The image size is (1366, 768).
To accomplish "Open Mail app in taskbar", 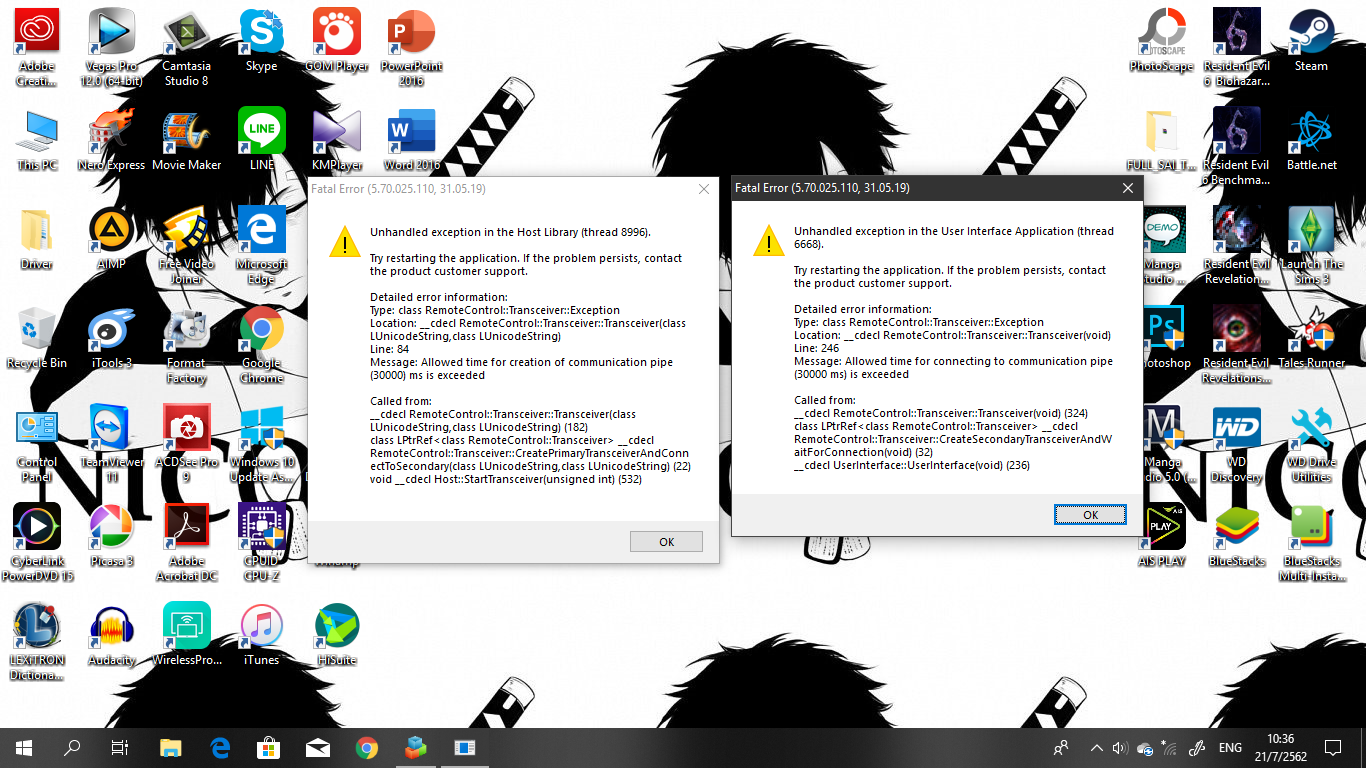I will point(318,747).
